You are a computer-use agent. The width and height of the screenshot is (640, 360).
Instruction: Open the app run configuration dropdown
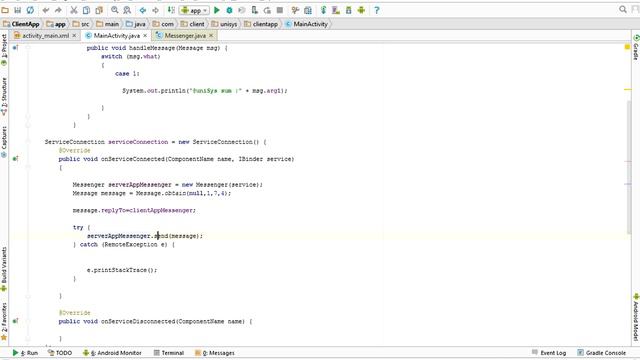pyautogui.click(x=194, y=10)
